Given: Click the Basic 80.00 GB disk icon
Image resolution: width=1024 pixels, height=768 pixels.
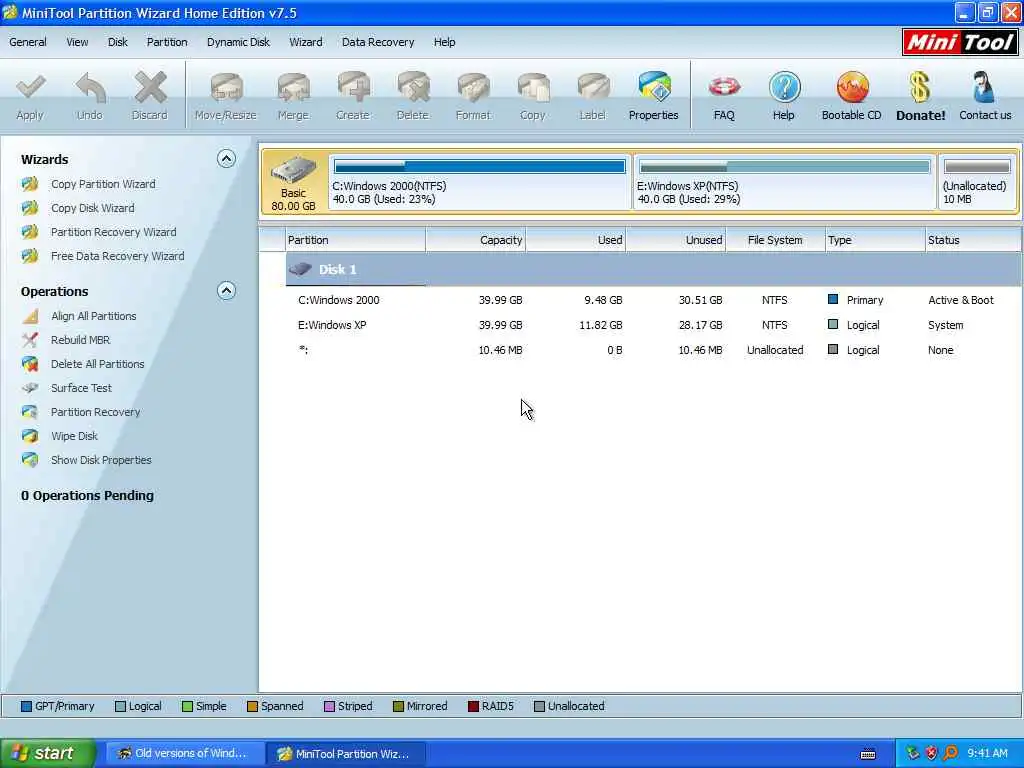Looking at the screenshot, I should click(x=293, y=181).
